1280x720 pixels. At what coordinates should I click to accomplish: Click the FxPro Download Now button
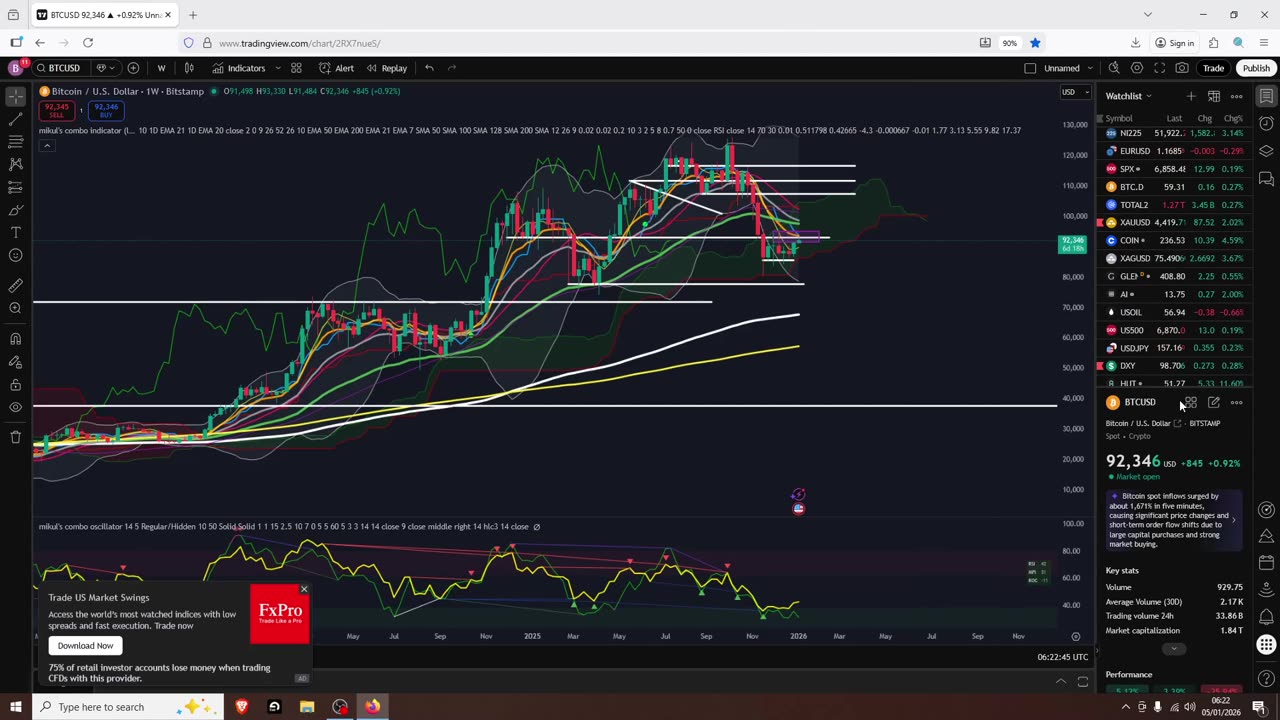coord(85,646)
